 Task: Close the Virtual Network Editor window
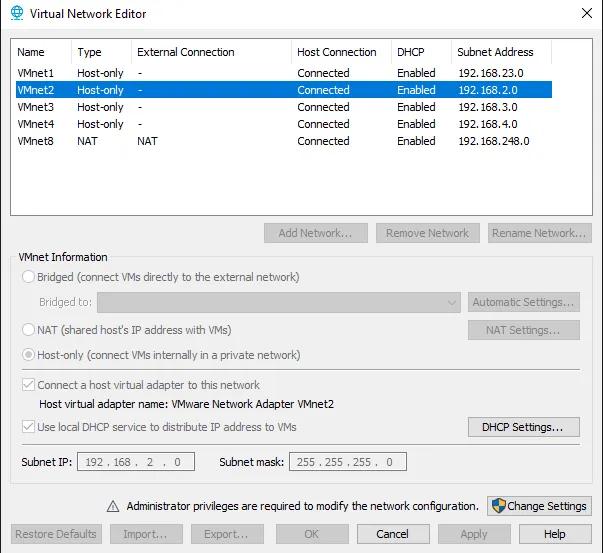coord(587,13)
